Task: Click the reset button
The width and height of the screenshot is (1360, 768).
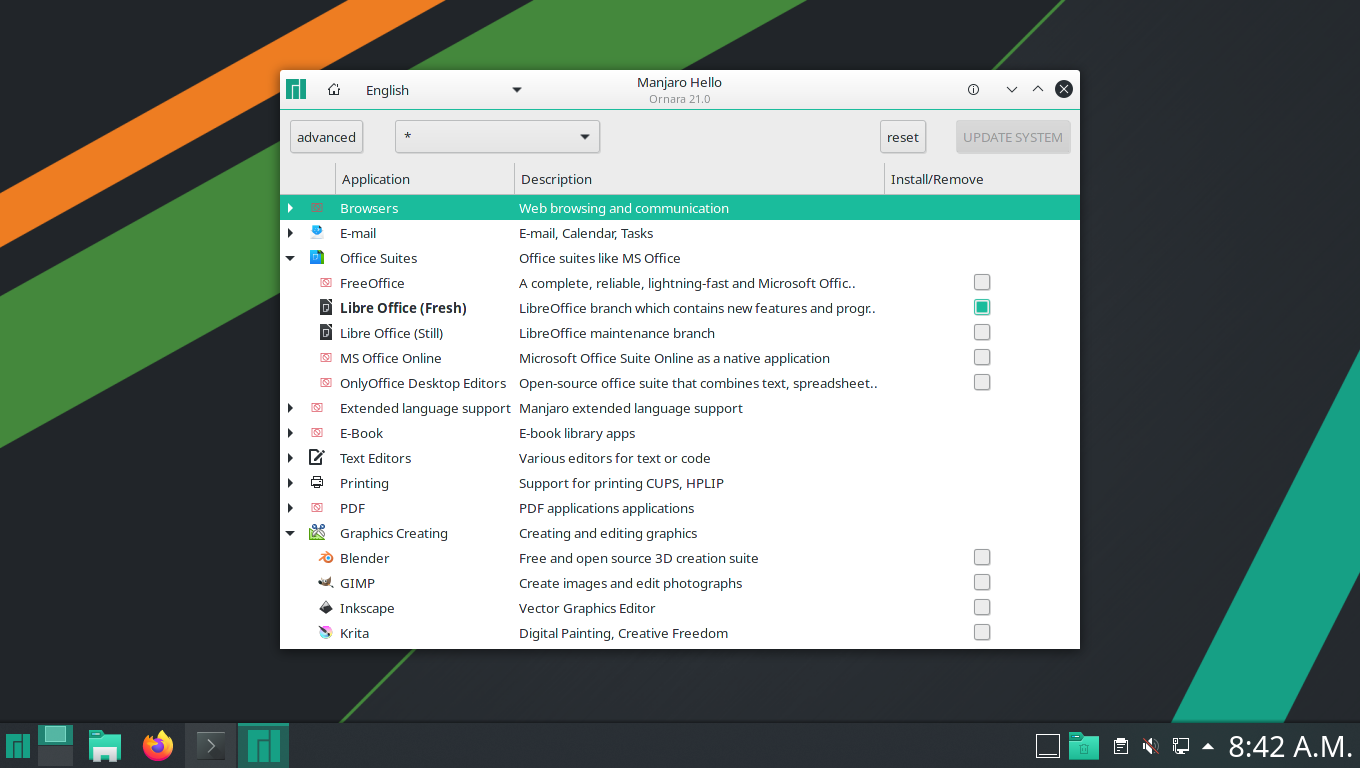Action: point(903,137)
